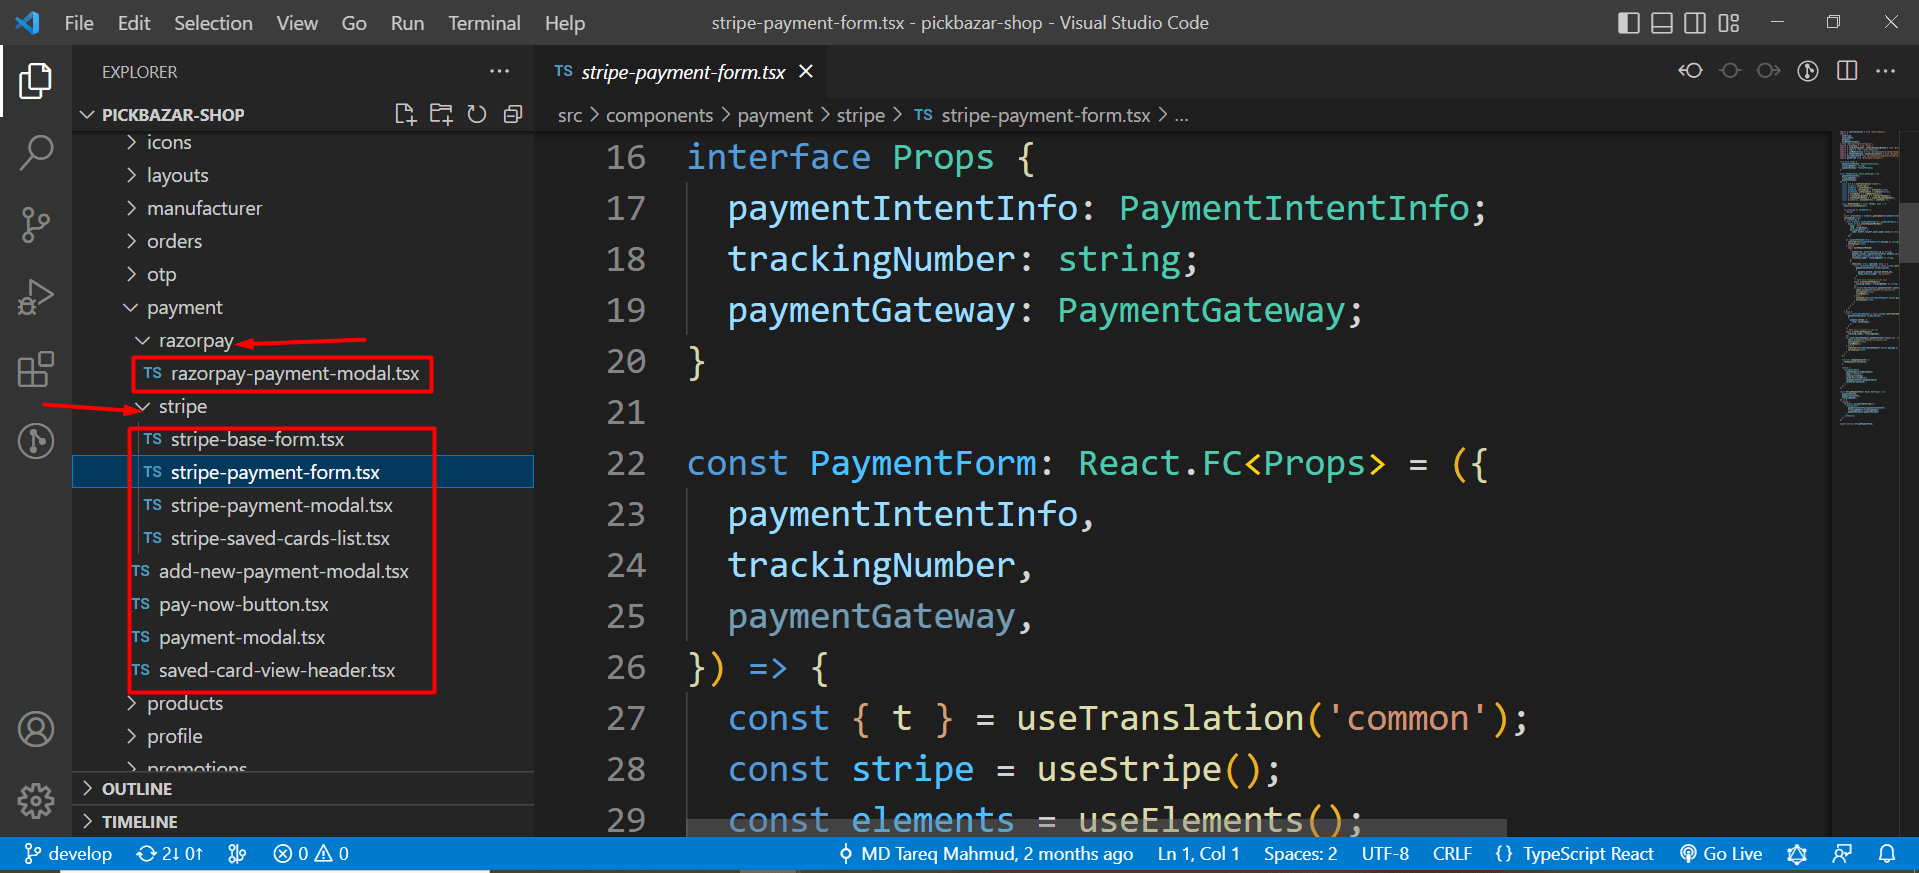Open the Source Control view
Viewport: 1919px width, 873px height.
(x=36, y=225)
